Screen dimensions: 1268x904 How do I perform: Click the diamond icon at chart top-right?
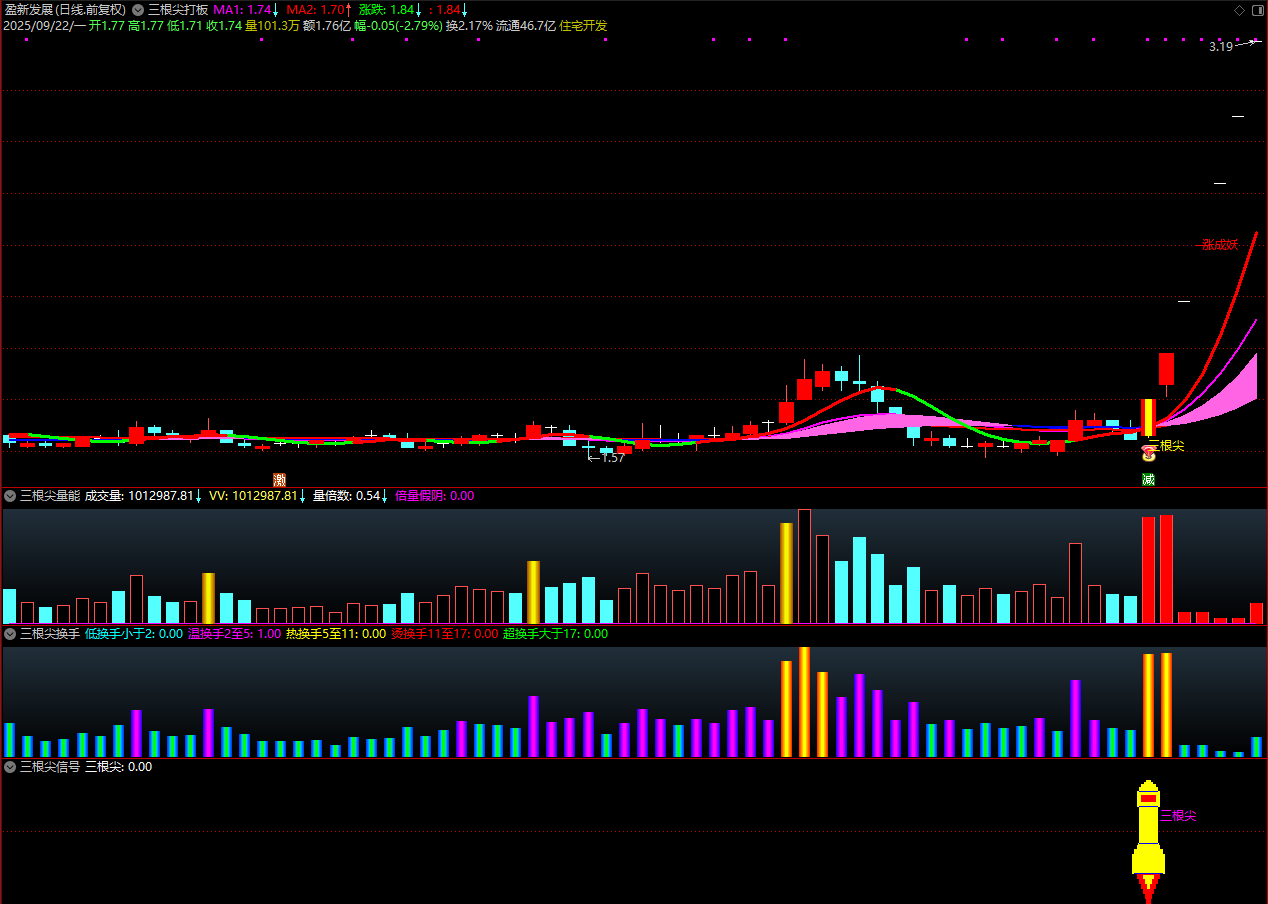pyautogui.click(x=1240, y=10)
